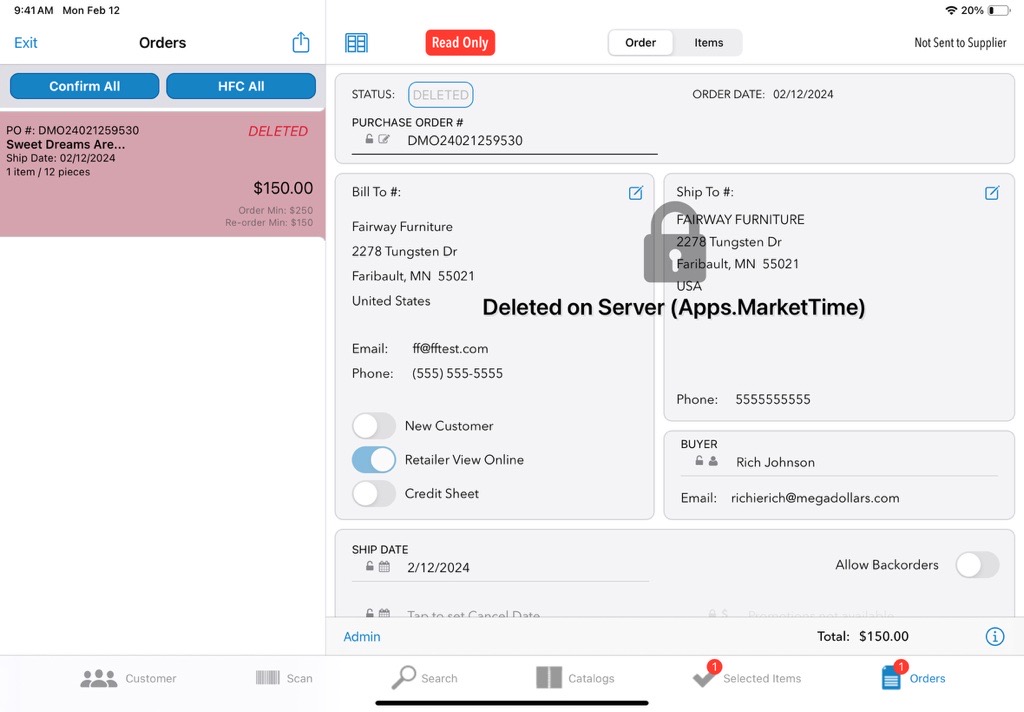Tap the Read Only badge
Image resolution: width=1024 pixels, height=712 pixels.
(x=460, y=42)
